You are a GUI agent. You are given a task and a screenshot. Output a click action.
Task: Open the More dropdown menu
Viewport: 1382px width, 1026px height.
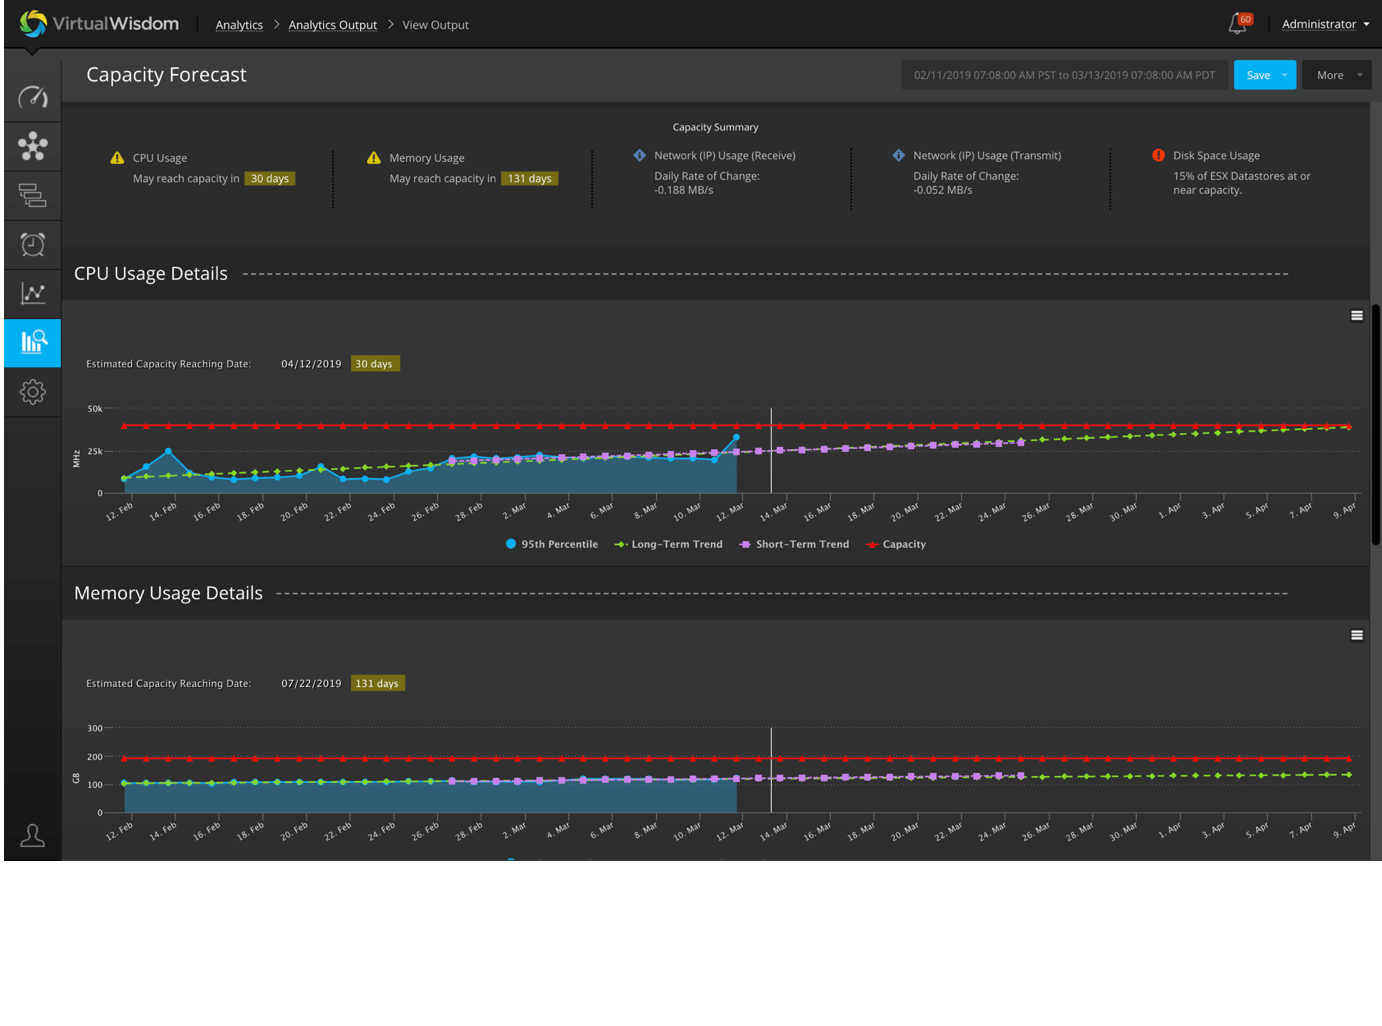click(x=1336, y=75)
